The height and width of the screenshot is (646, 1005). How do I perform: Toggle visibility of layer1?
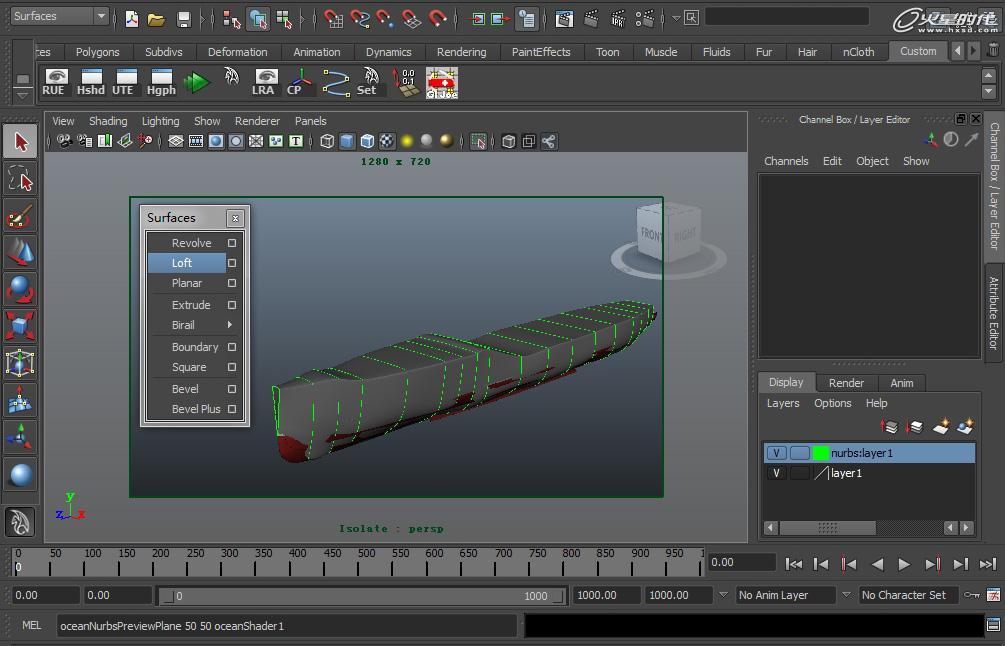pyautogui.click(x=776, y=473)
